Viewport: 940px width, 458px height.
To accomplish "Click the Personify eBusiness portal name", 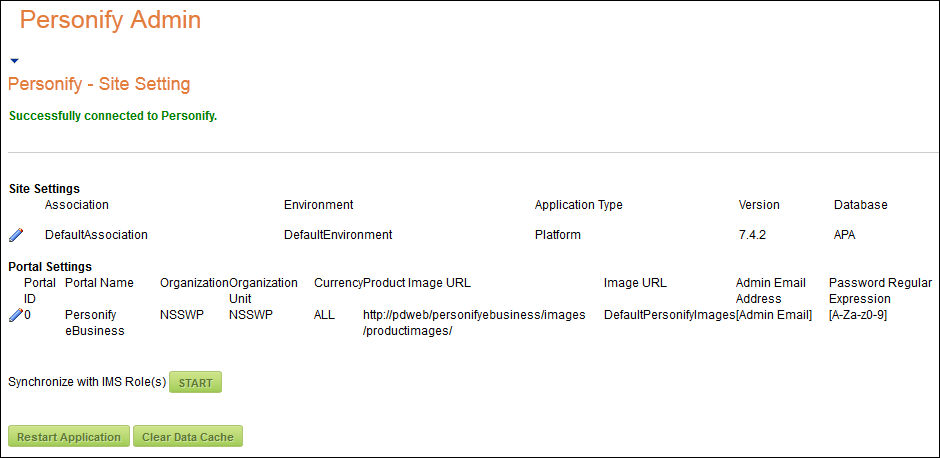I will click(x=94, y=323).
